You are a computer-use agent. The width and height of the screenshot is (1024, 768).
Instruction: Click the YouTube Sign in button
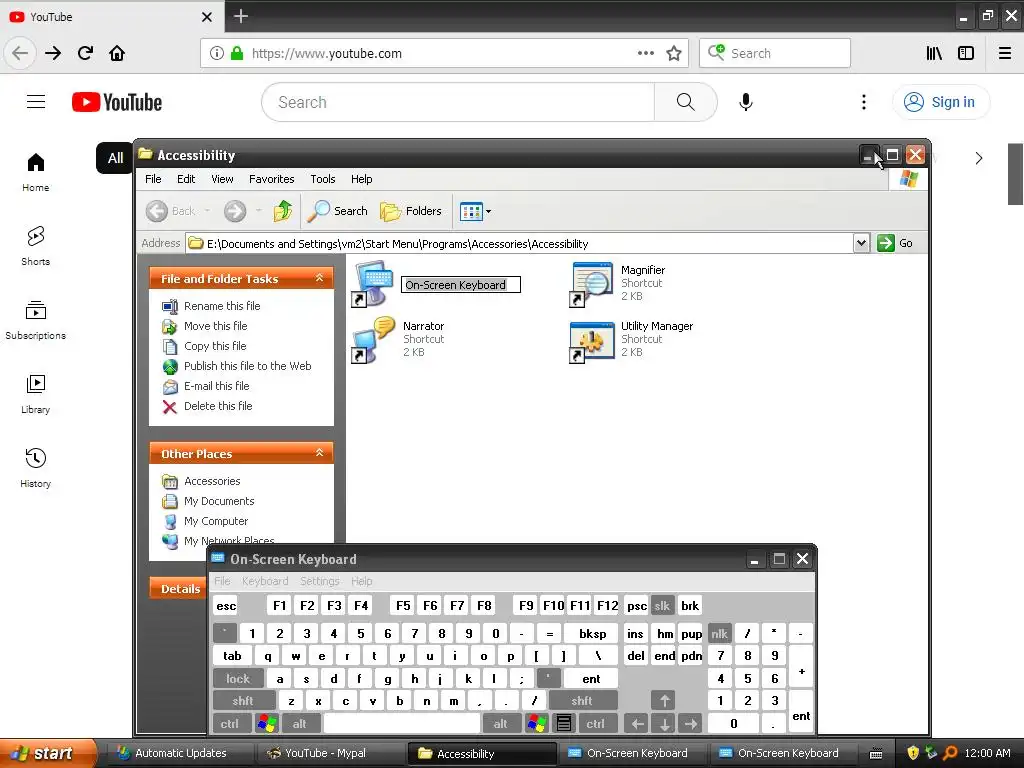940,102
